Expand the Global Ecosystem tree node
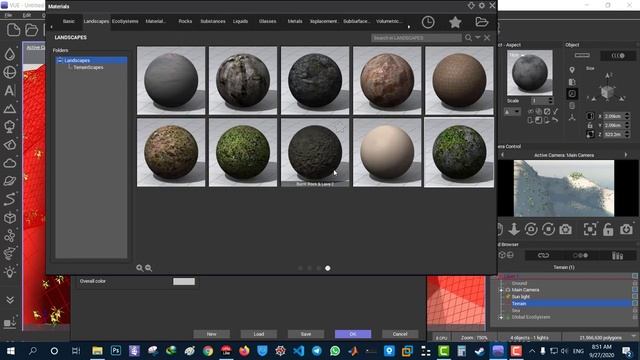 [x=501, y=317]
